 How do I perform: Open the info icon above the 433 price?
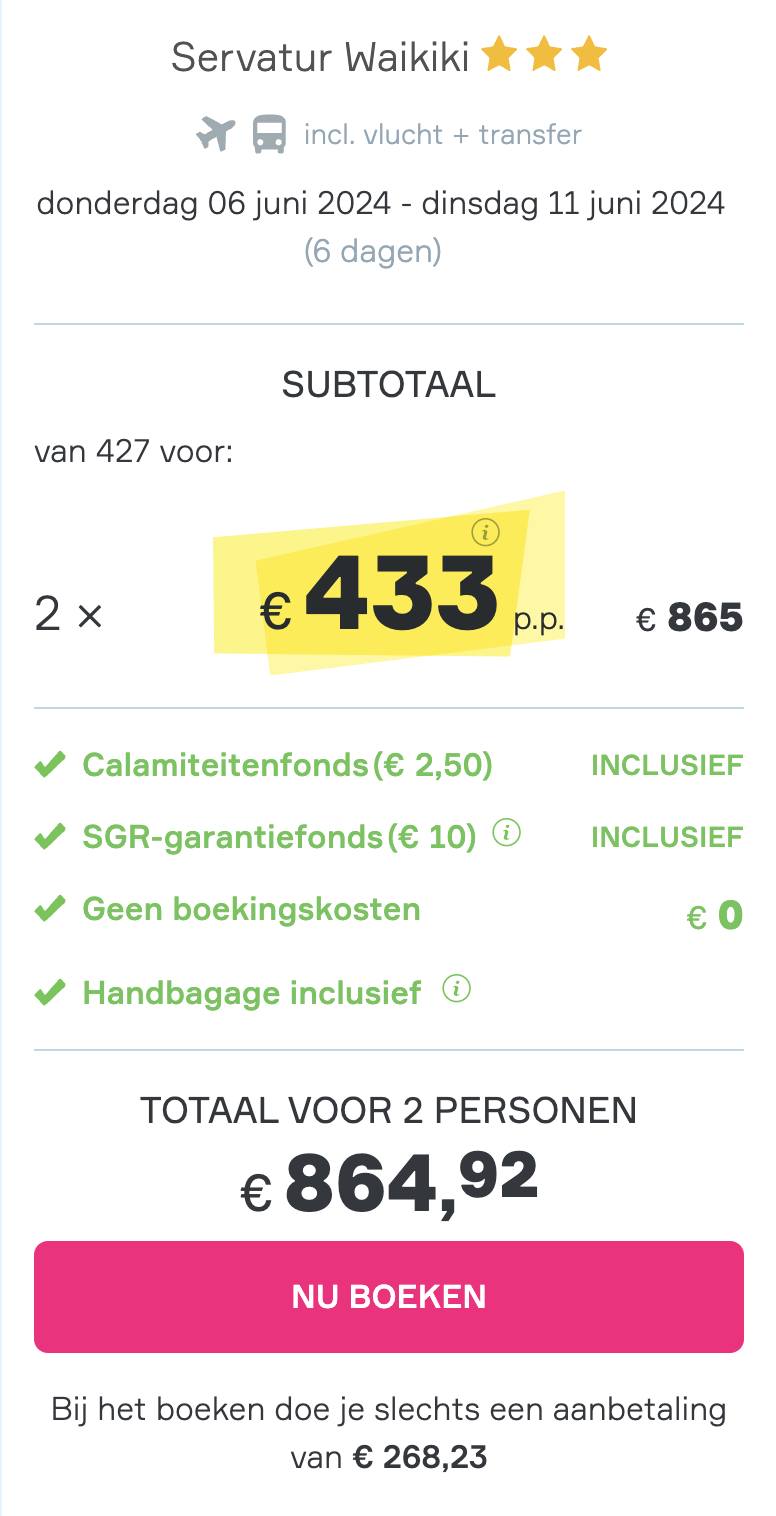pos(485,533)
